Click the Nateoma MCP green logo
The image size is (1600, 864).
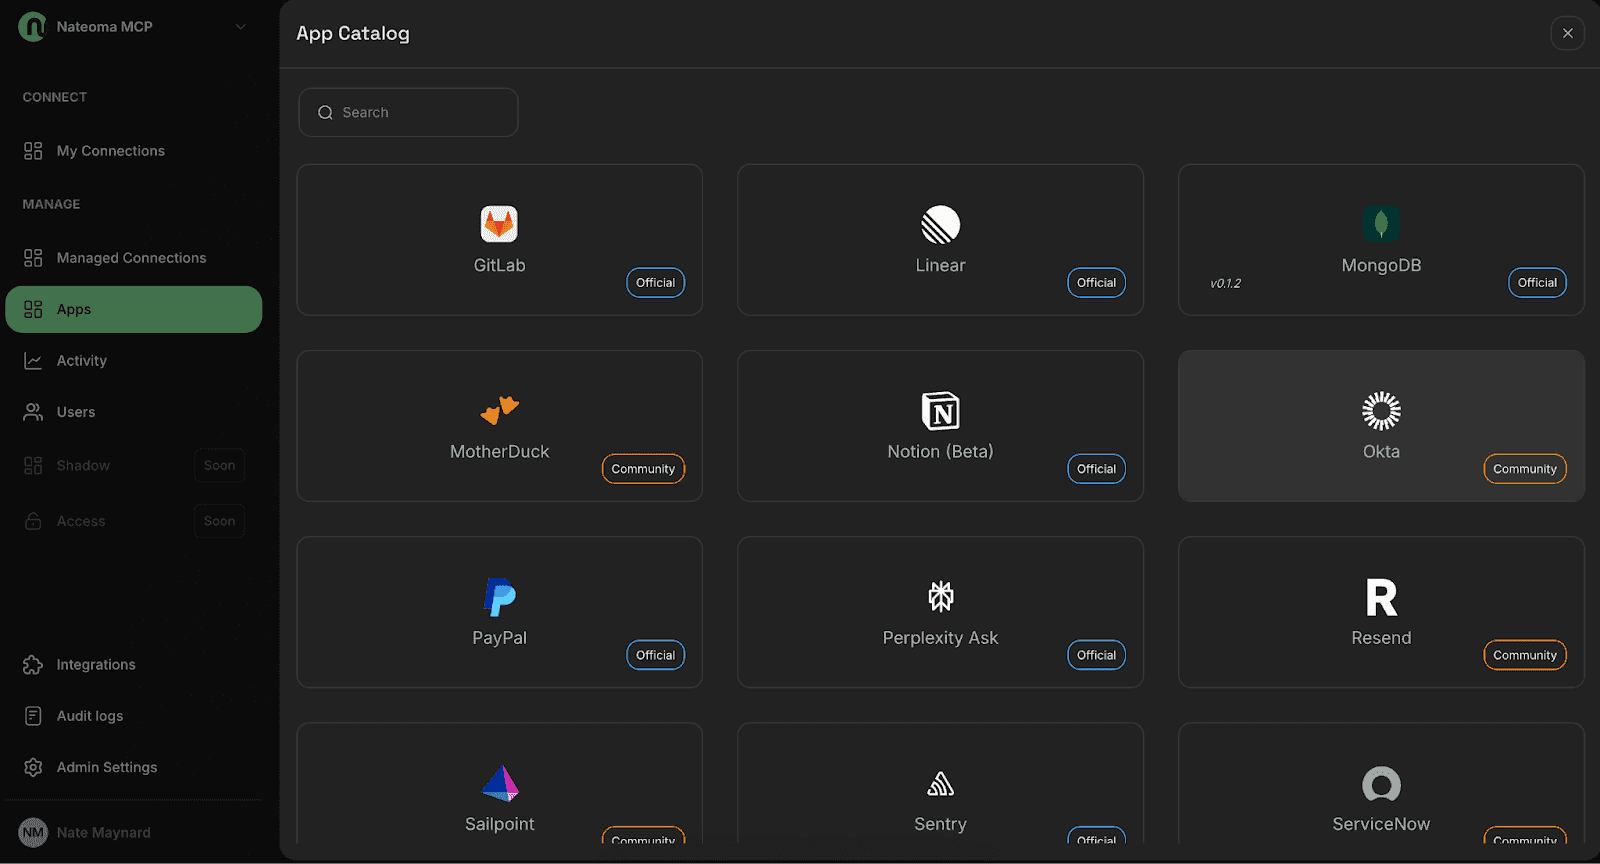tap(32, 27)
